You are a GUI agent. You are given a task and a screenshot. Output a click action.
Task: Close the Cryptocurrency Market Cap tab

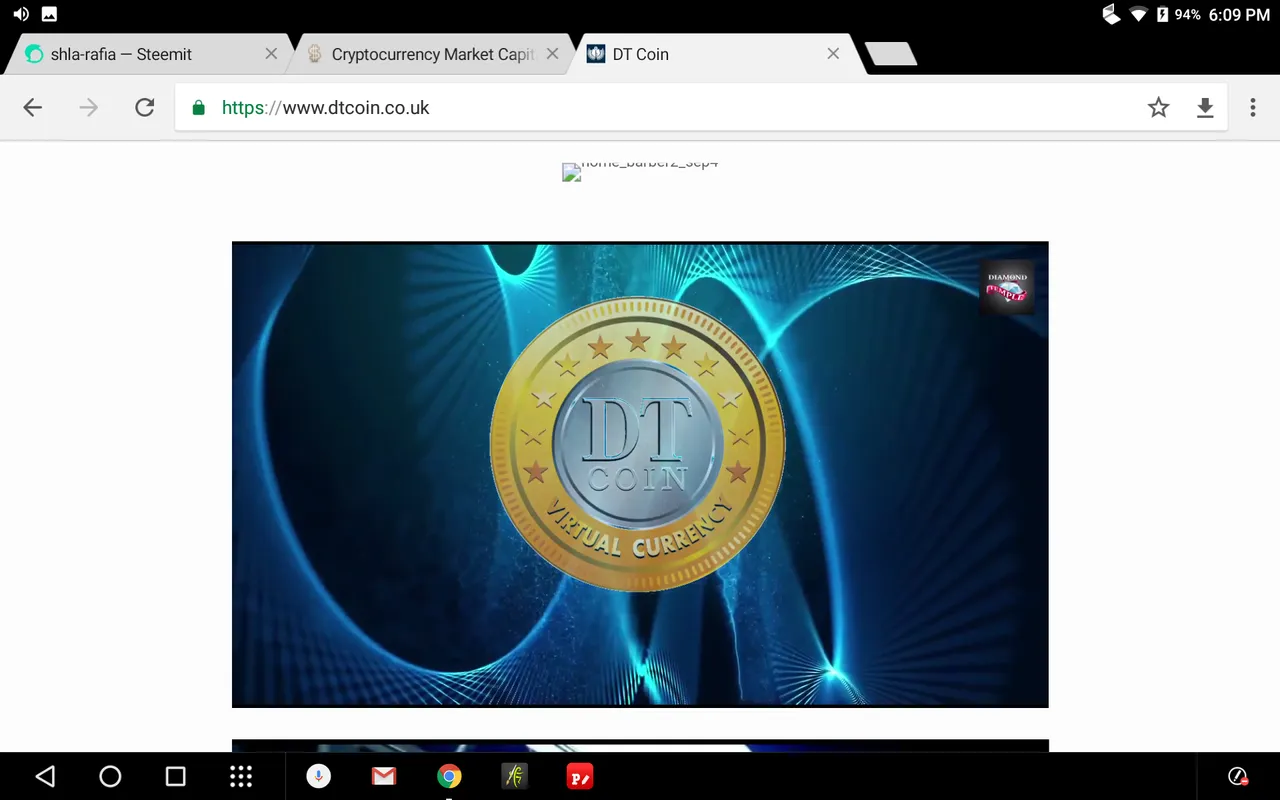(552, 54)
